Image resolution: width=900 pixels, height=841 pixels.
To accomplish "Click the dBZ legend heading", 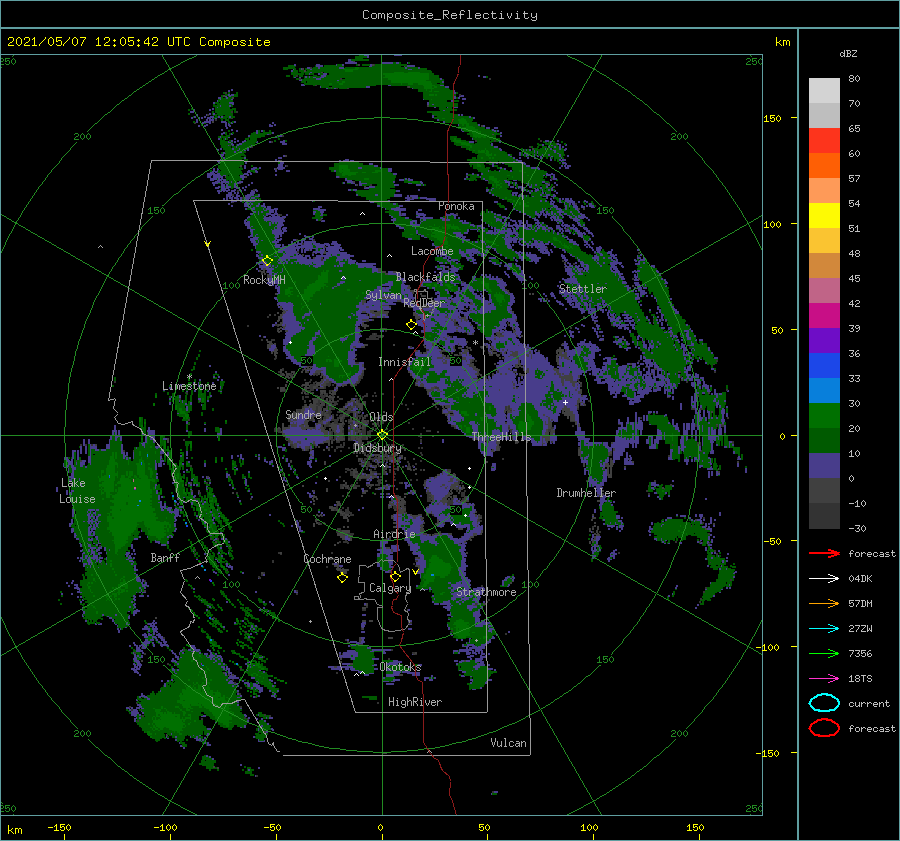I will coord(848,53).
